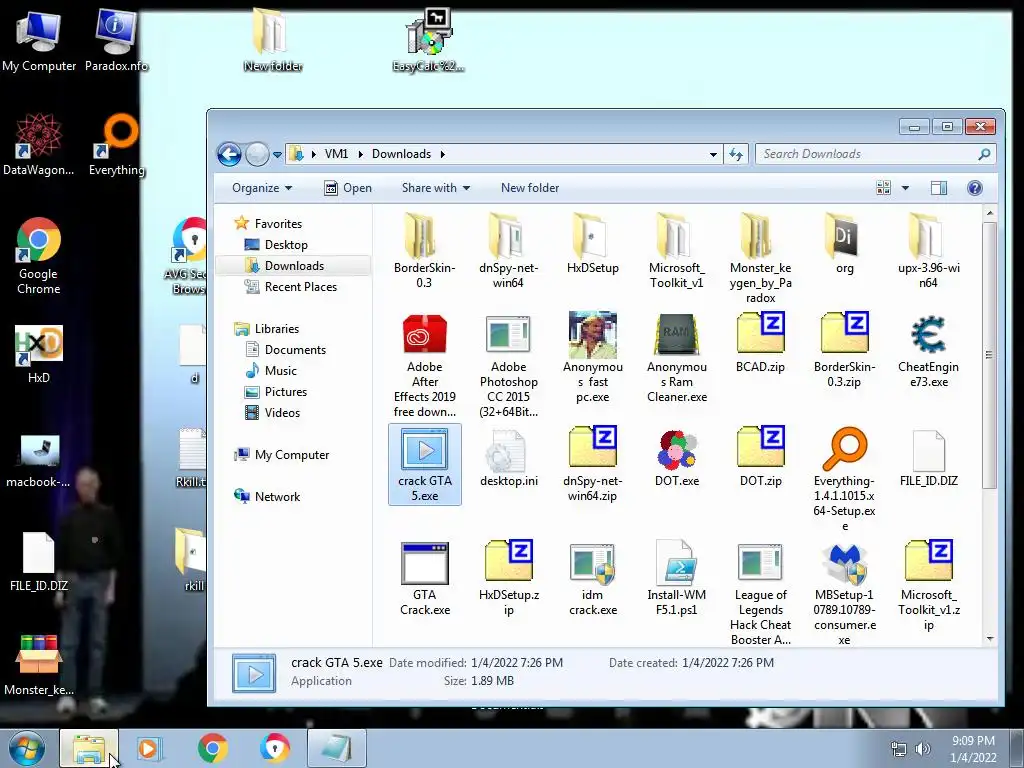Click the file list scrollbar down arrow
The height and width of the screenshot is (768, 1024).
coord(990,639)
